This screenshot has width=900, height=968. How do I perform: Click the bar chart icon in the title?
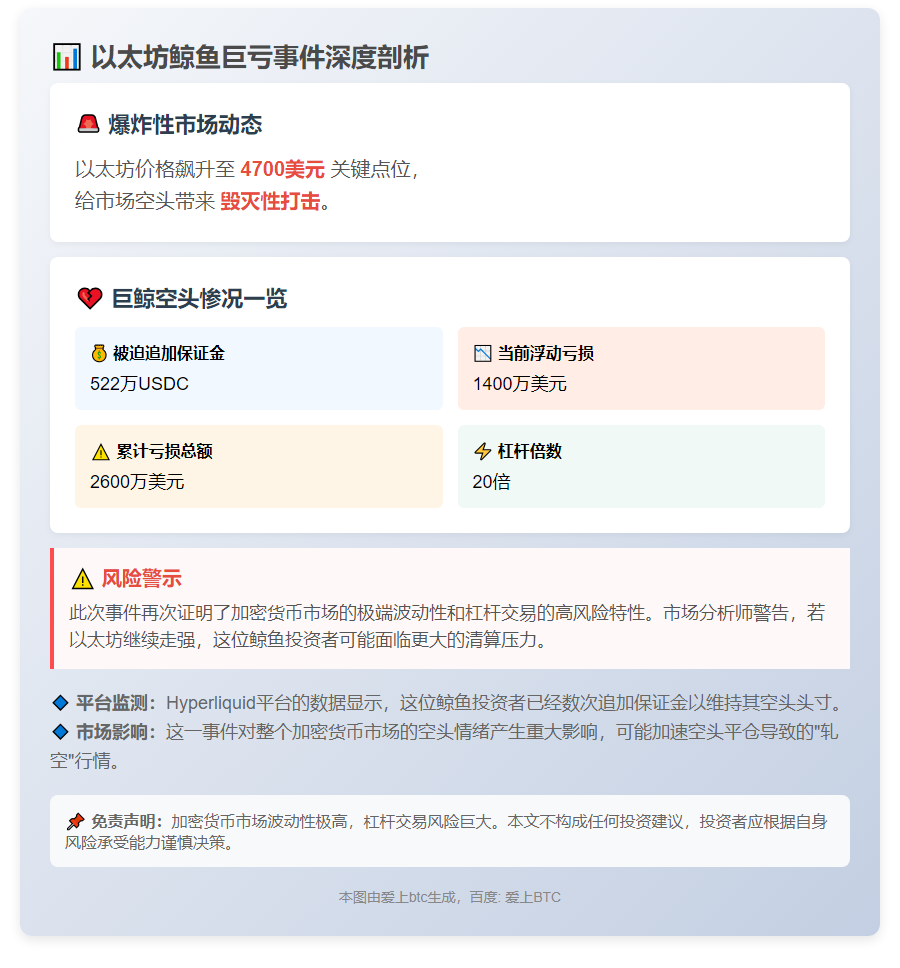(66, 58)
